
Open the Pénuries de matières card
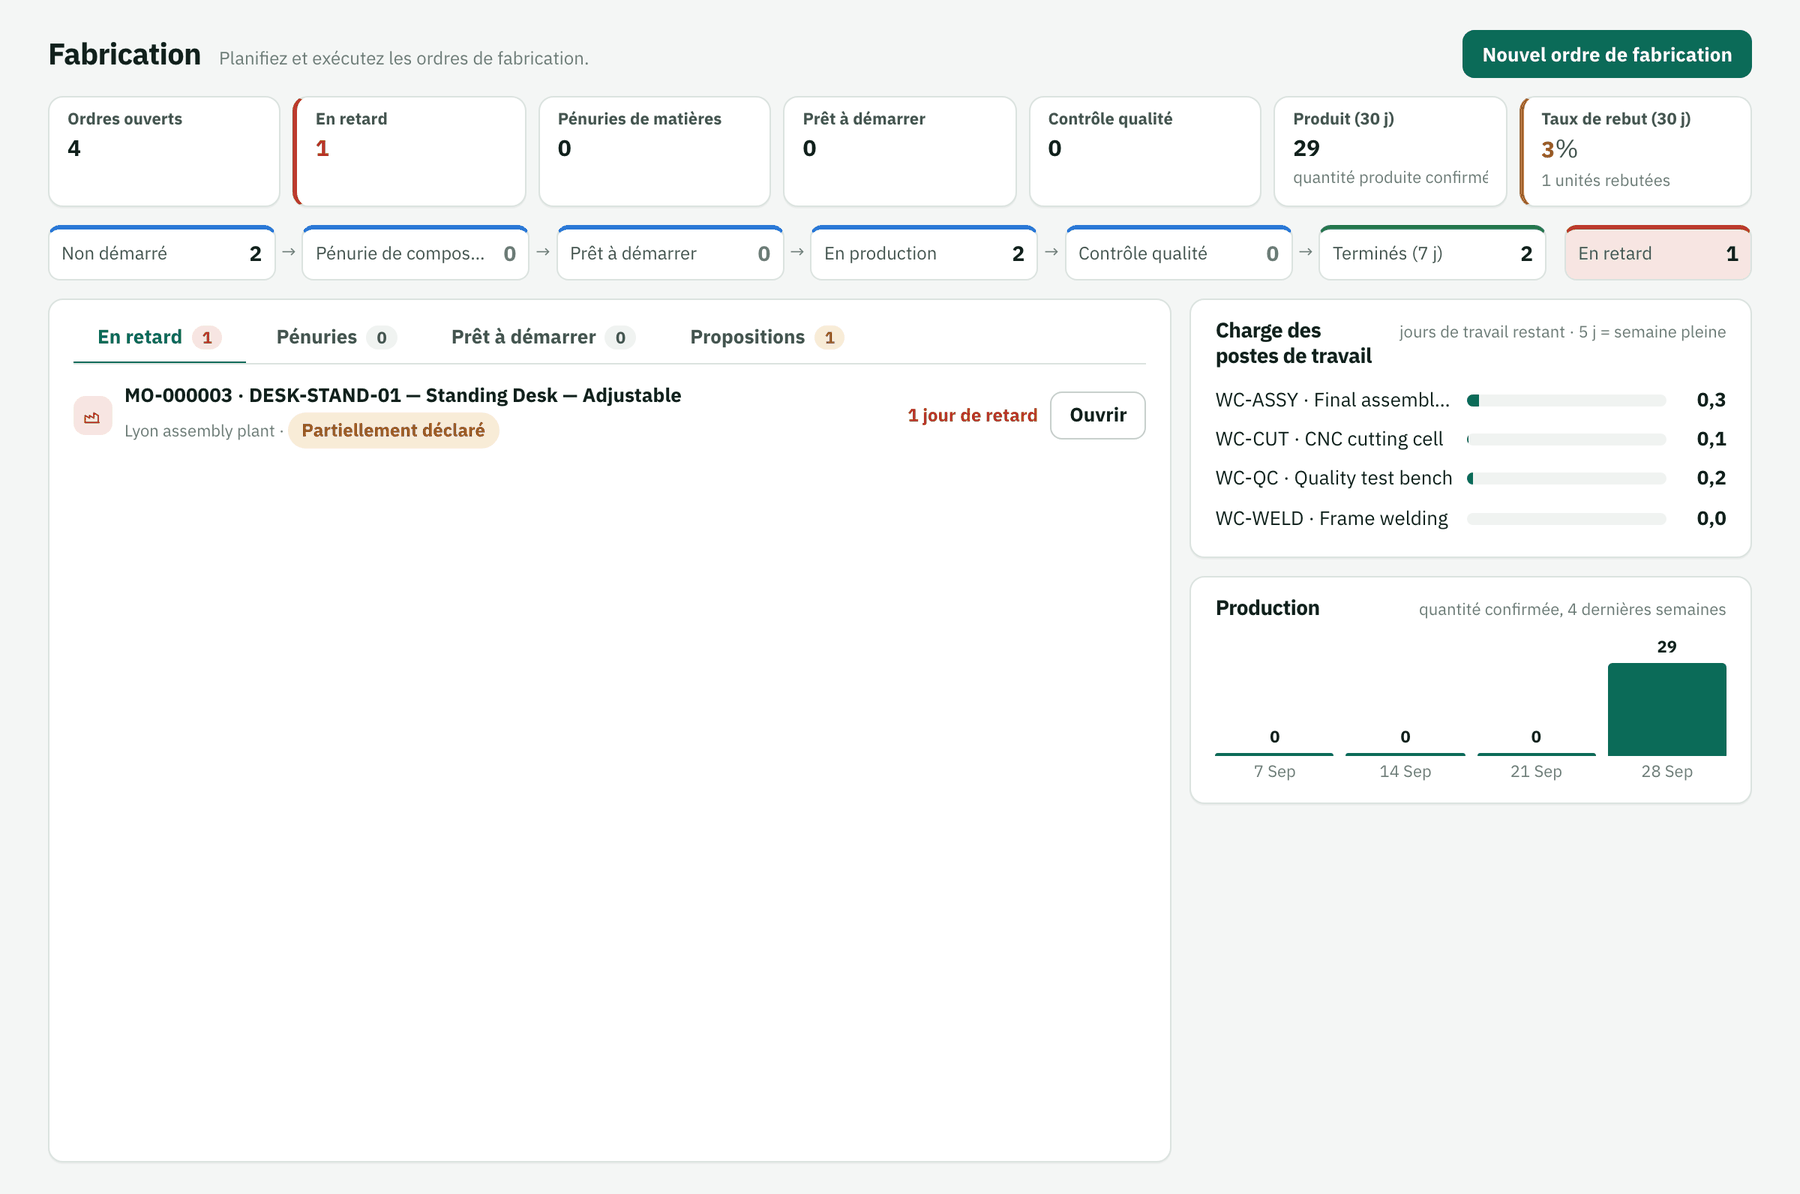654,151
